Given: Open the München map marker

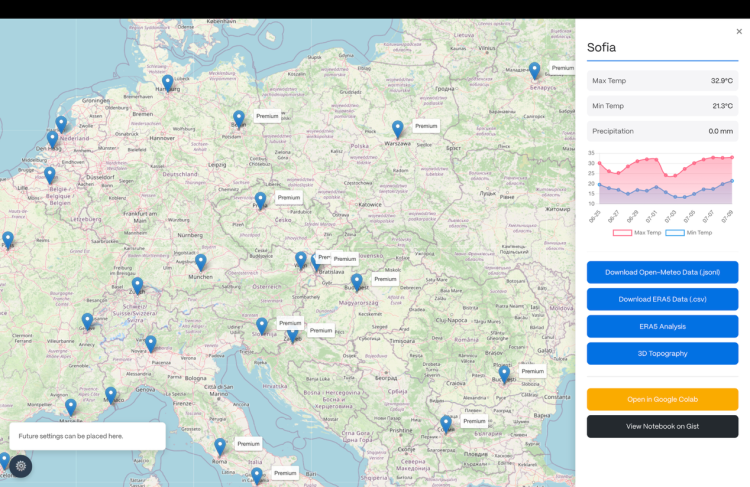Looking at the screenshot, I should [201, 263].
